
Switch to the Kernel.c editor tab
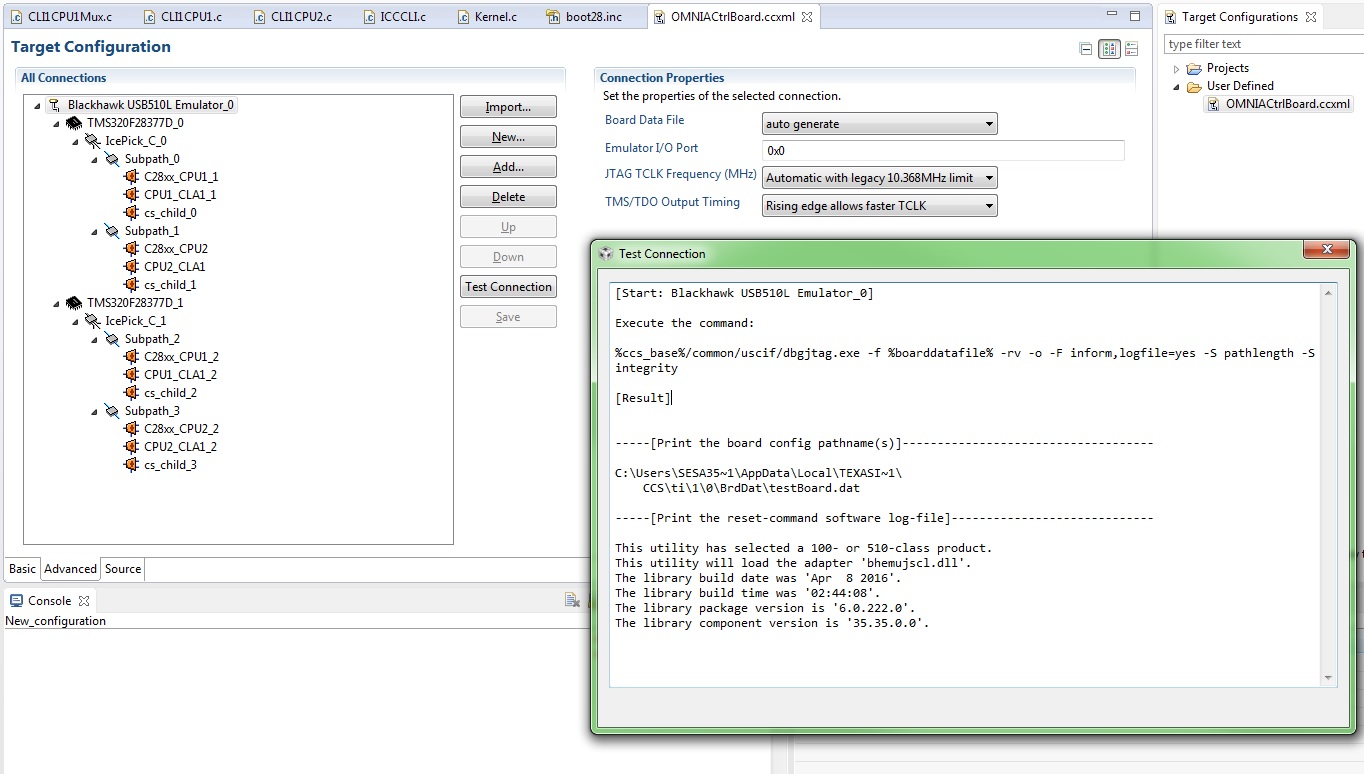(489, 17)
